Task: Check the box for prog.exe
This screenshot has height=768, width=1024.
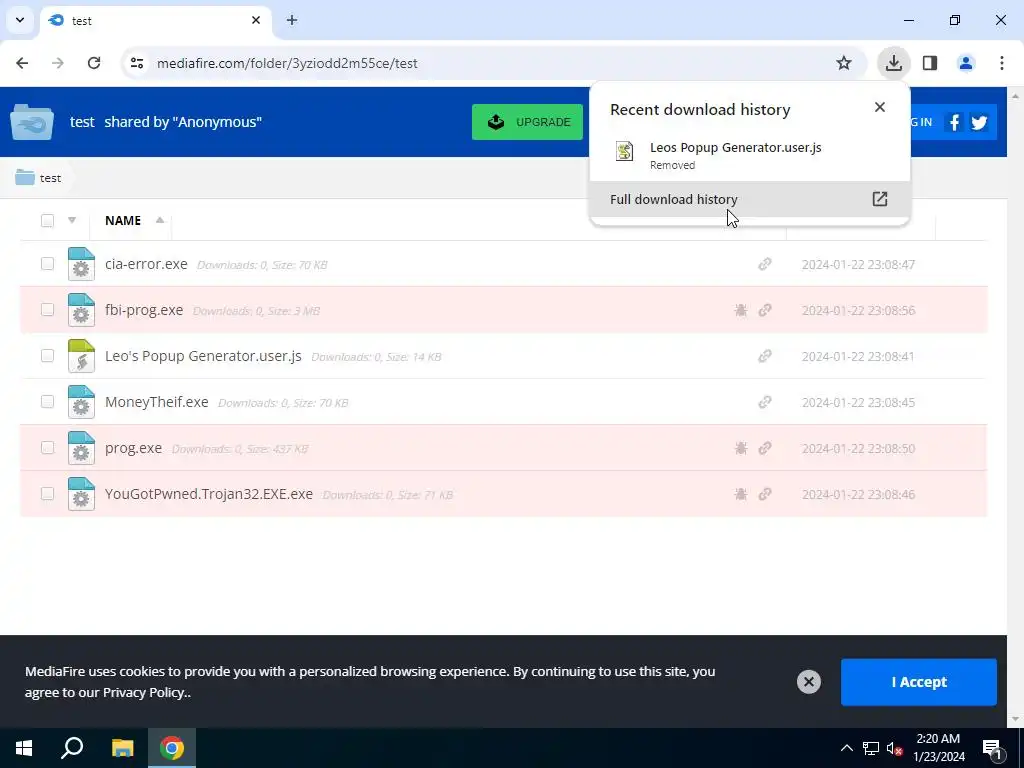Action: click(47, 447)
